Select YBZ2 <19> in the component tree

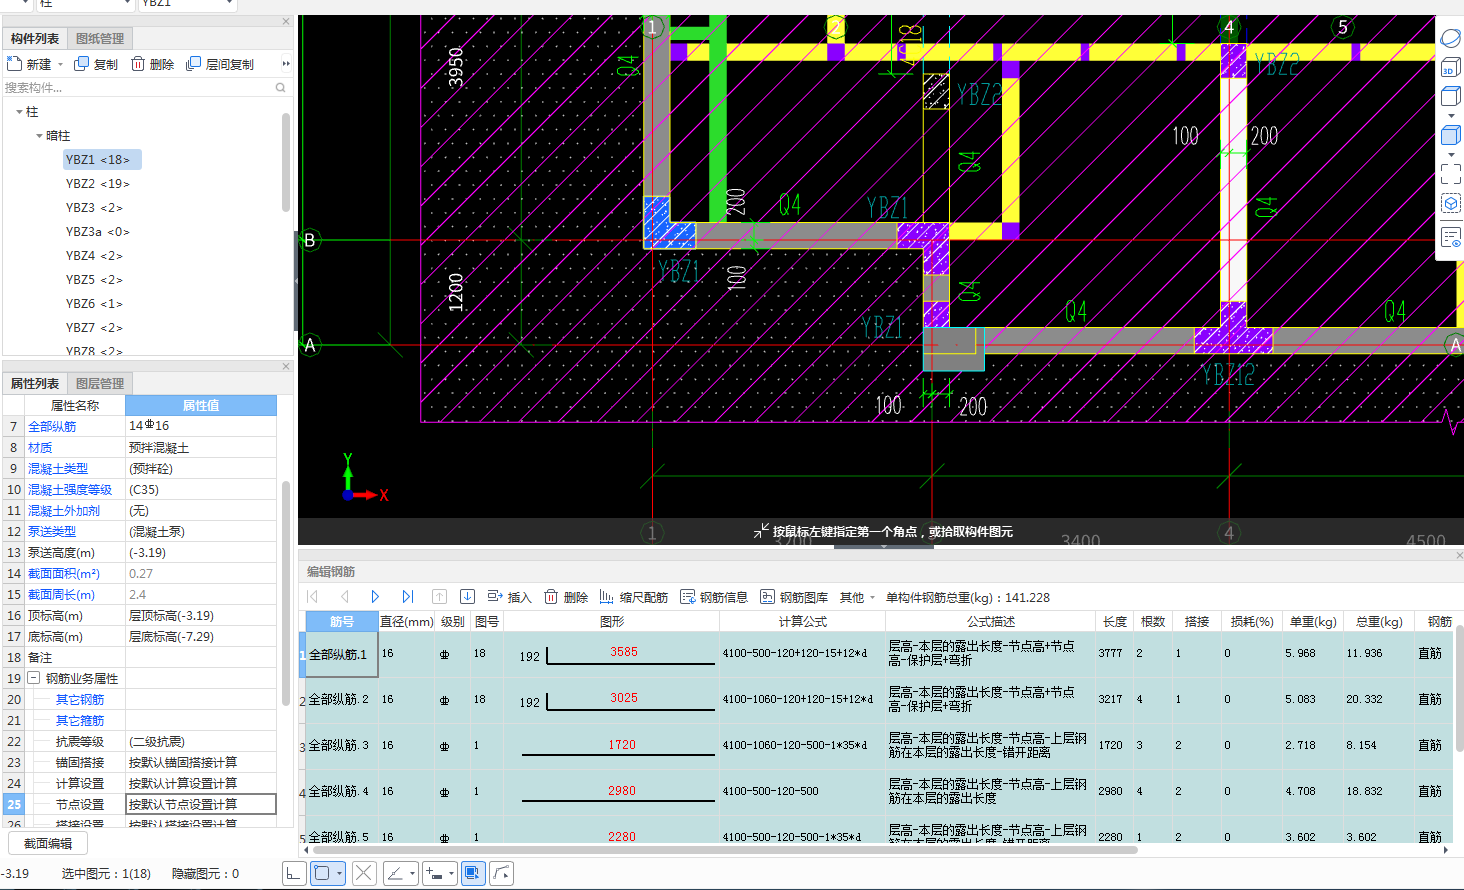(98, 184)
